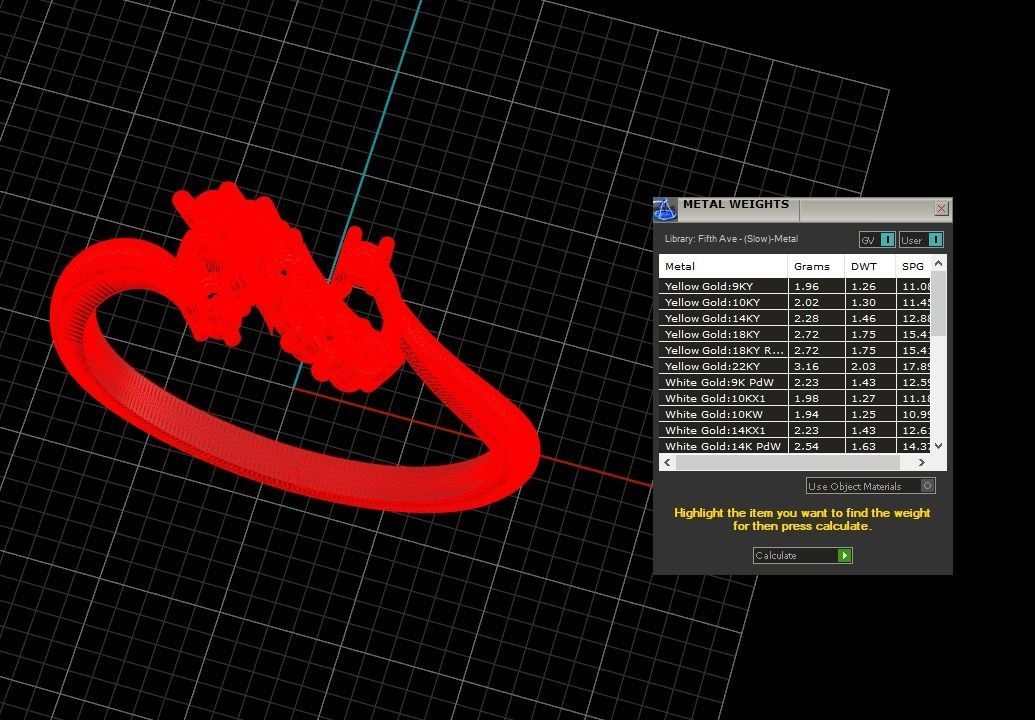Select the Yellow Gold:10KY row

(795, 302)
